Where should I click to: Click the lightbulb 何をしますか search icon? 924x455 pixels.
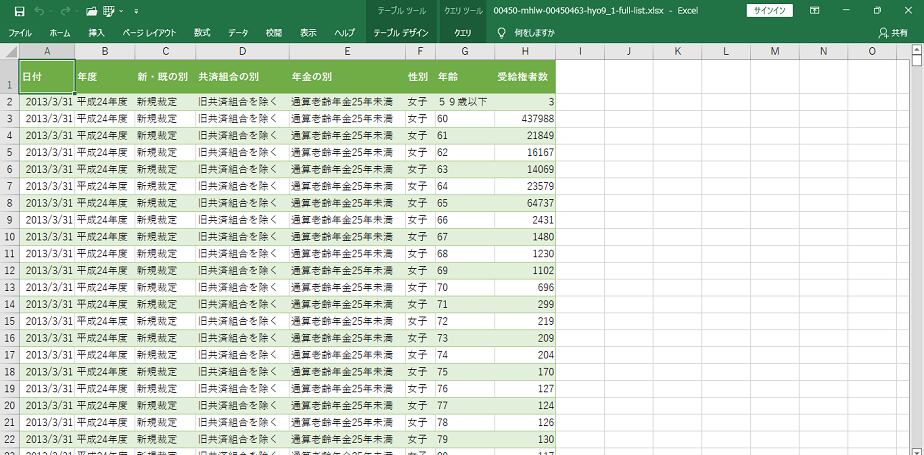pos(502,33)
